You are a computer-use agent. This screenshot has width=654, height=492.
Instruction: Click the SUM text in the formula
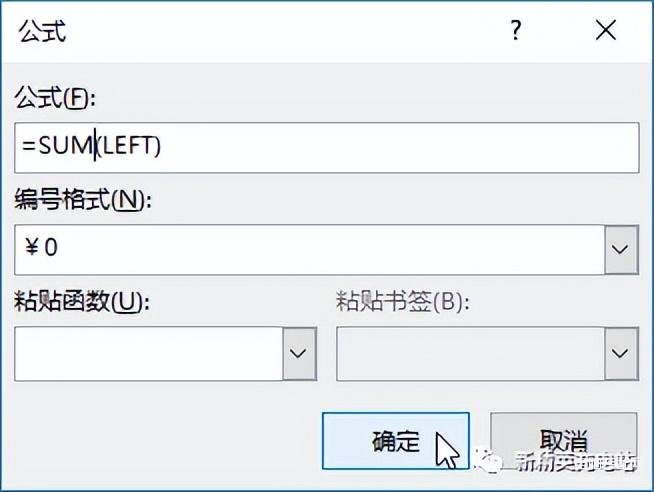[63, 146]
